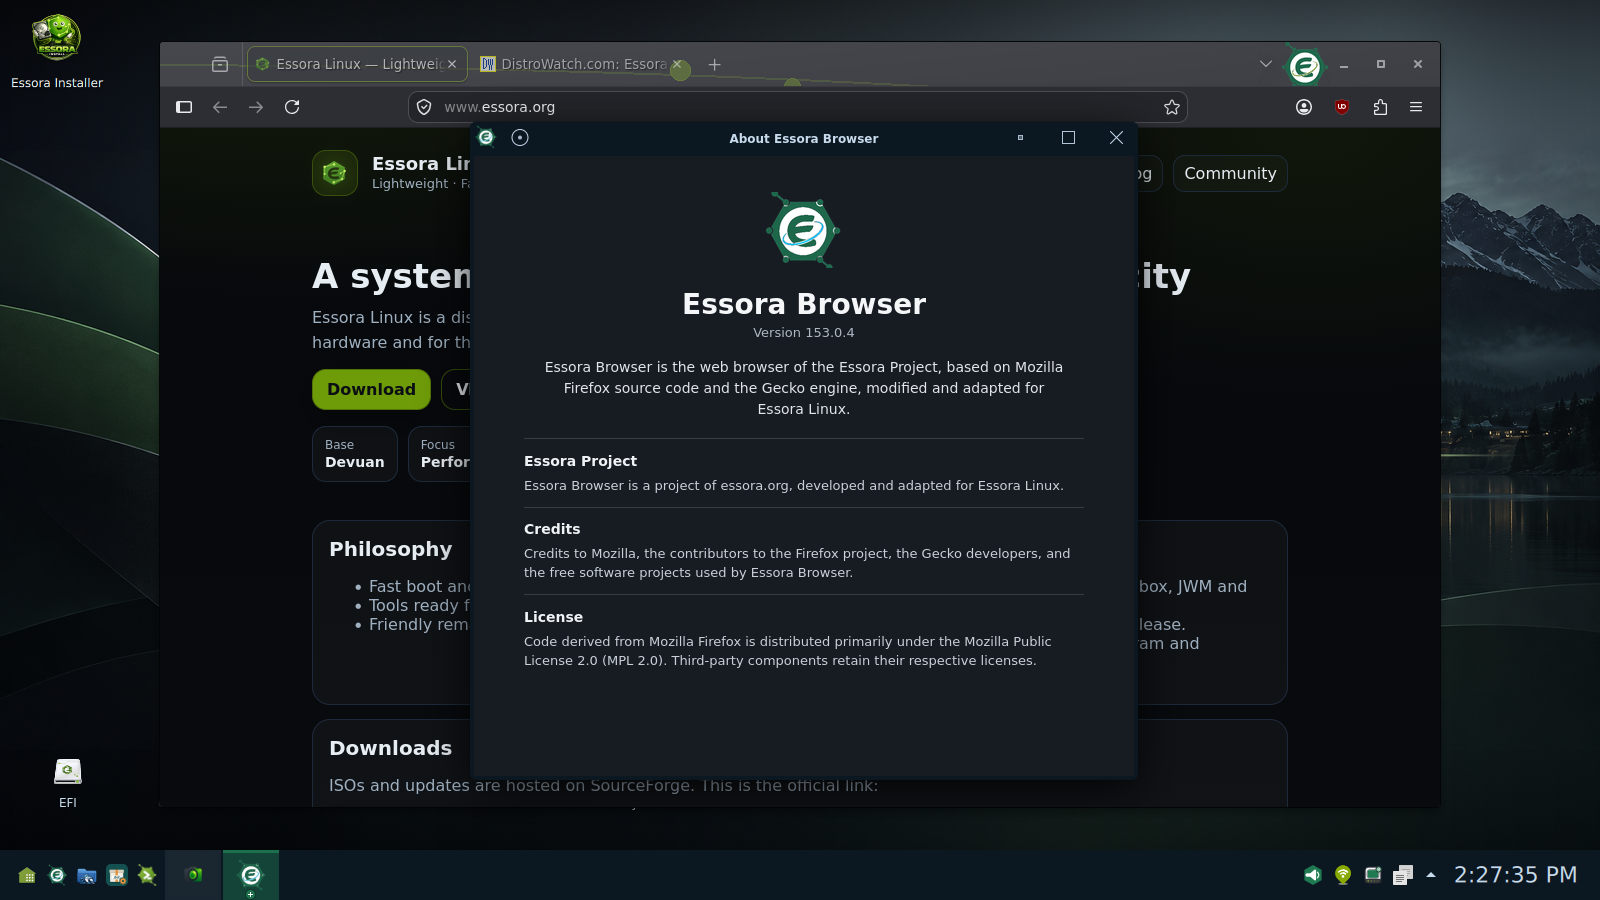1600x900 pixels.
Task: Click the green Download button
Action: [x=371, y=389]
